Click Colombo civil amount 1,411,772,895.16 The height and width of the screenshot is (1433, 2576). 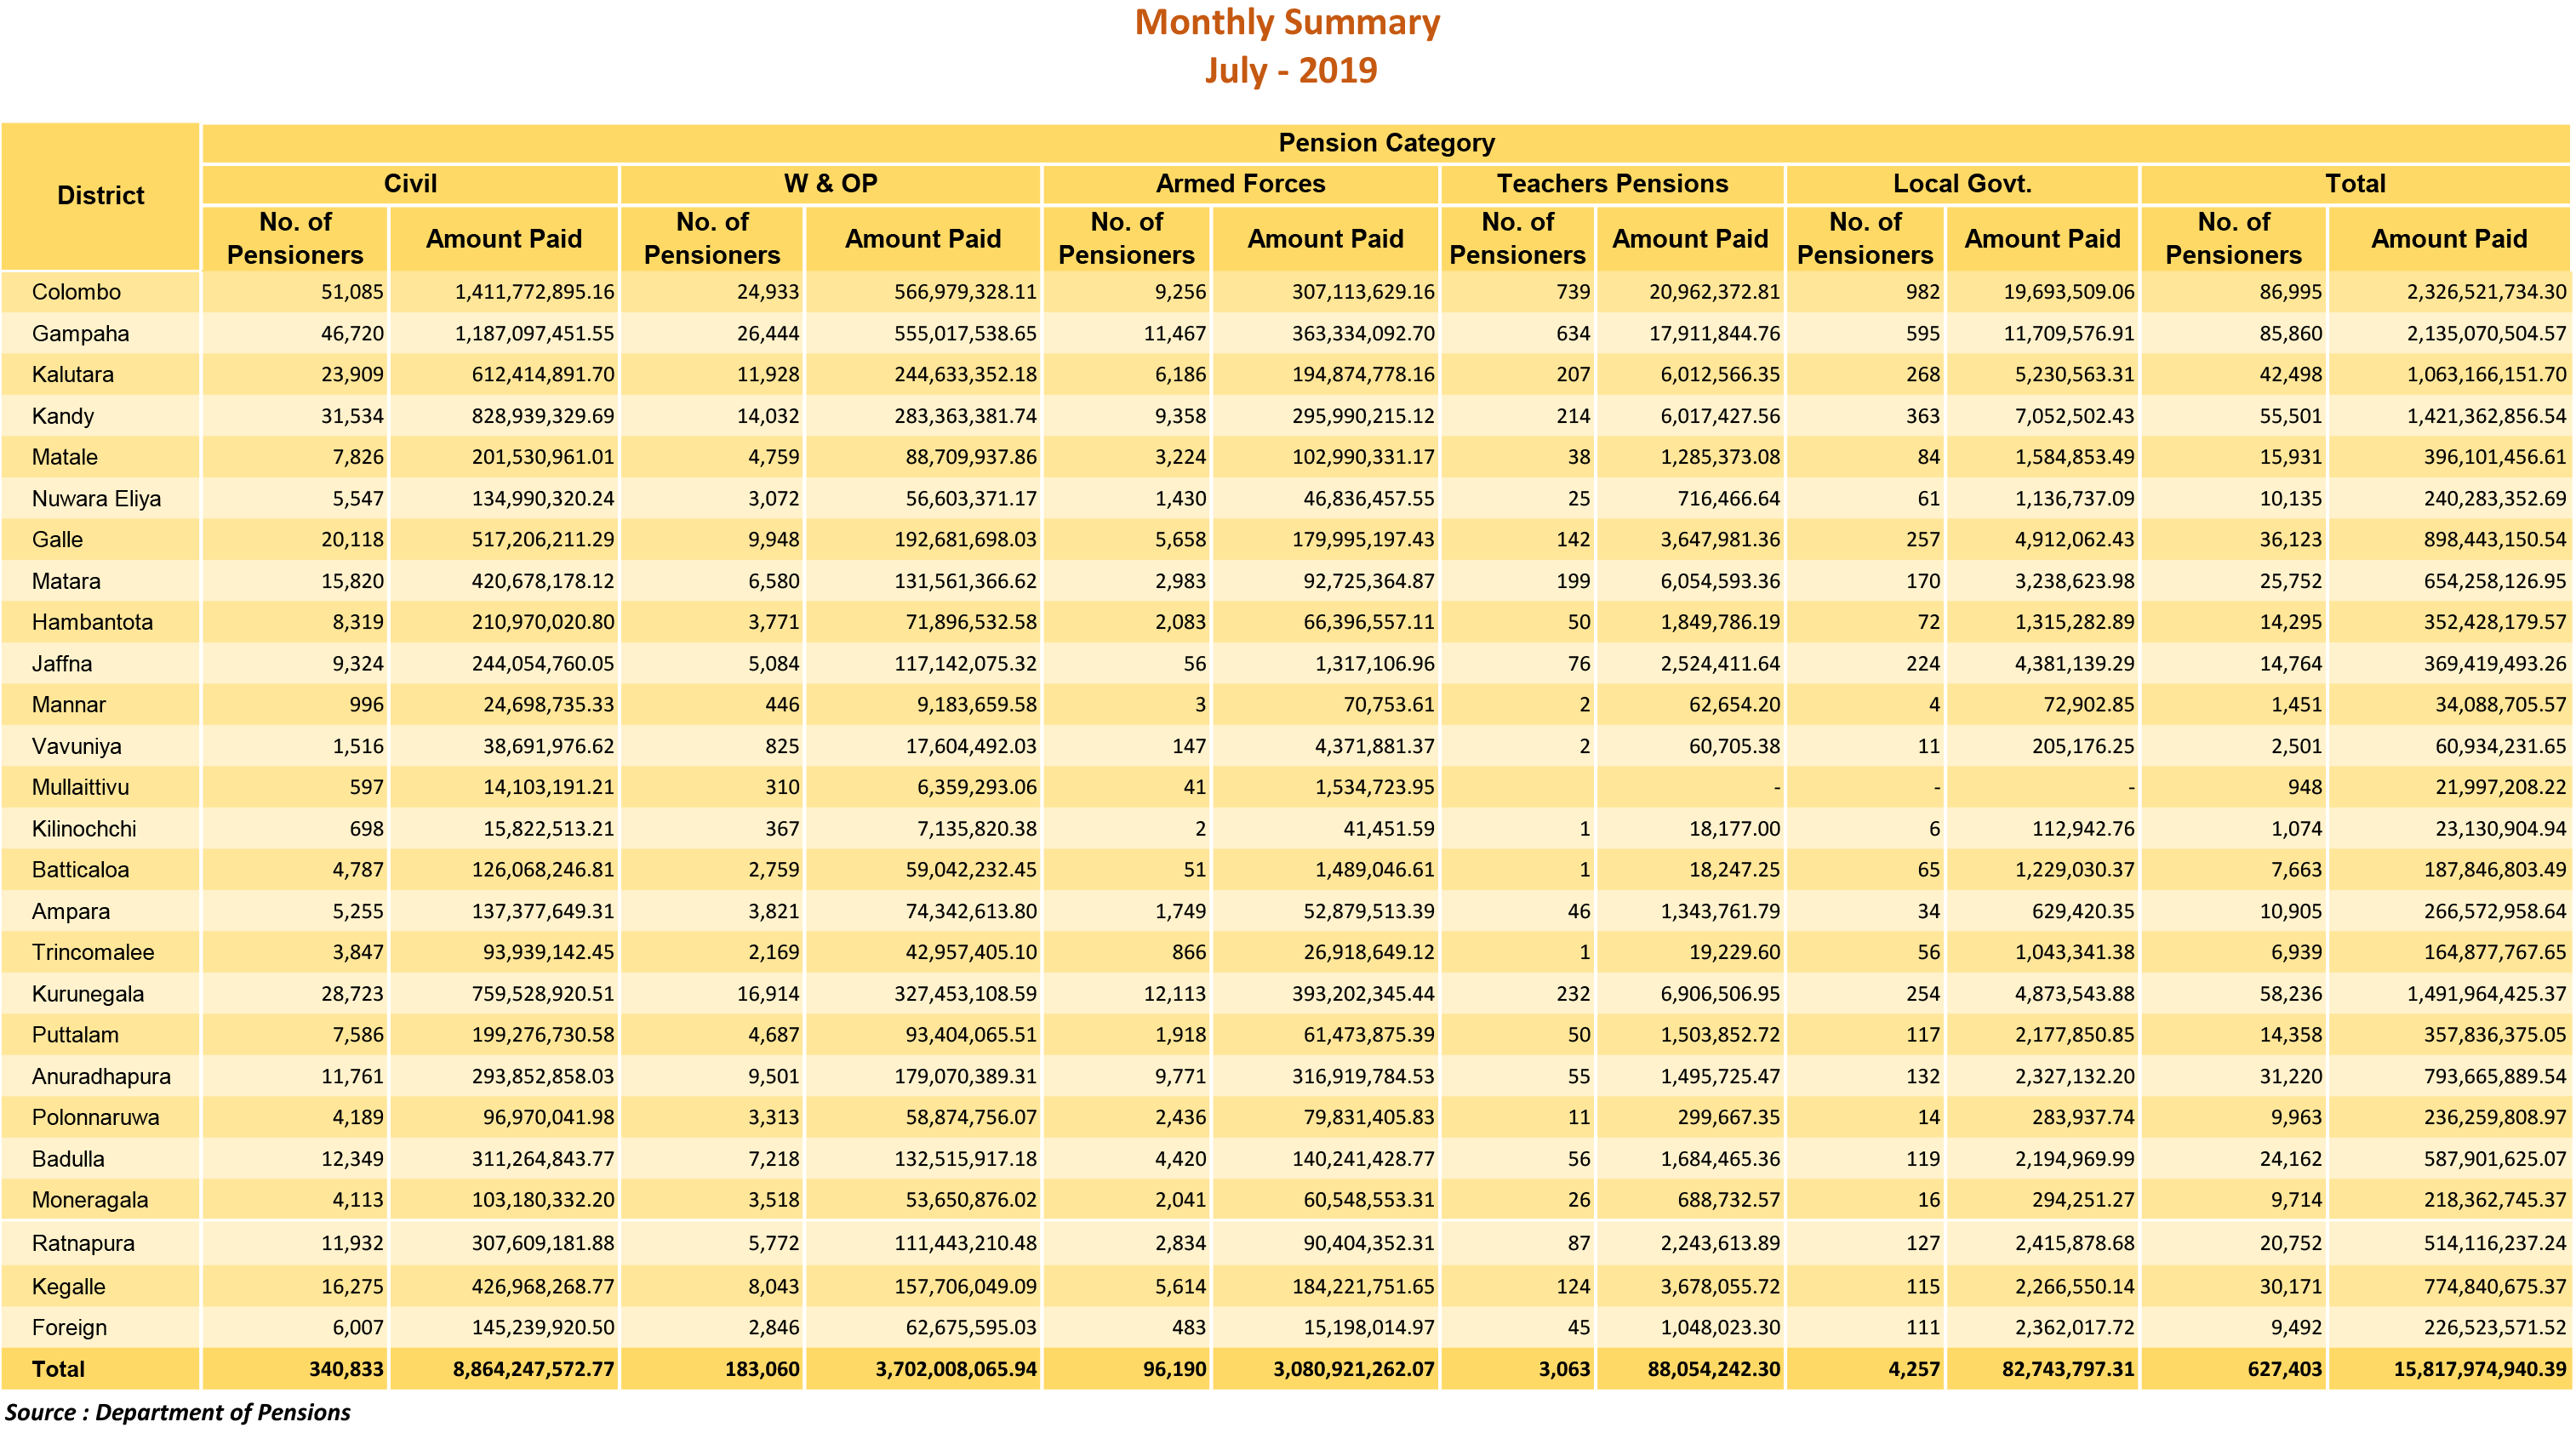pos(534,292)
